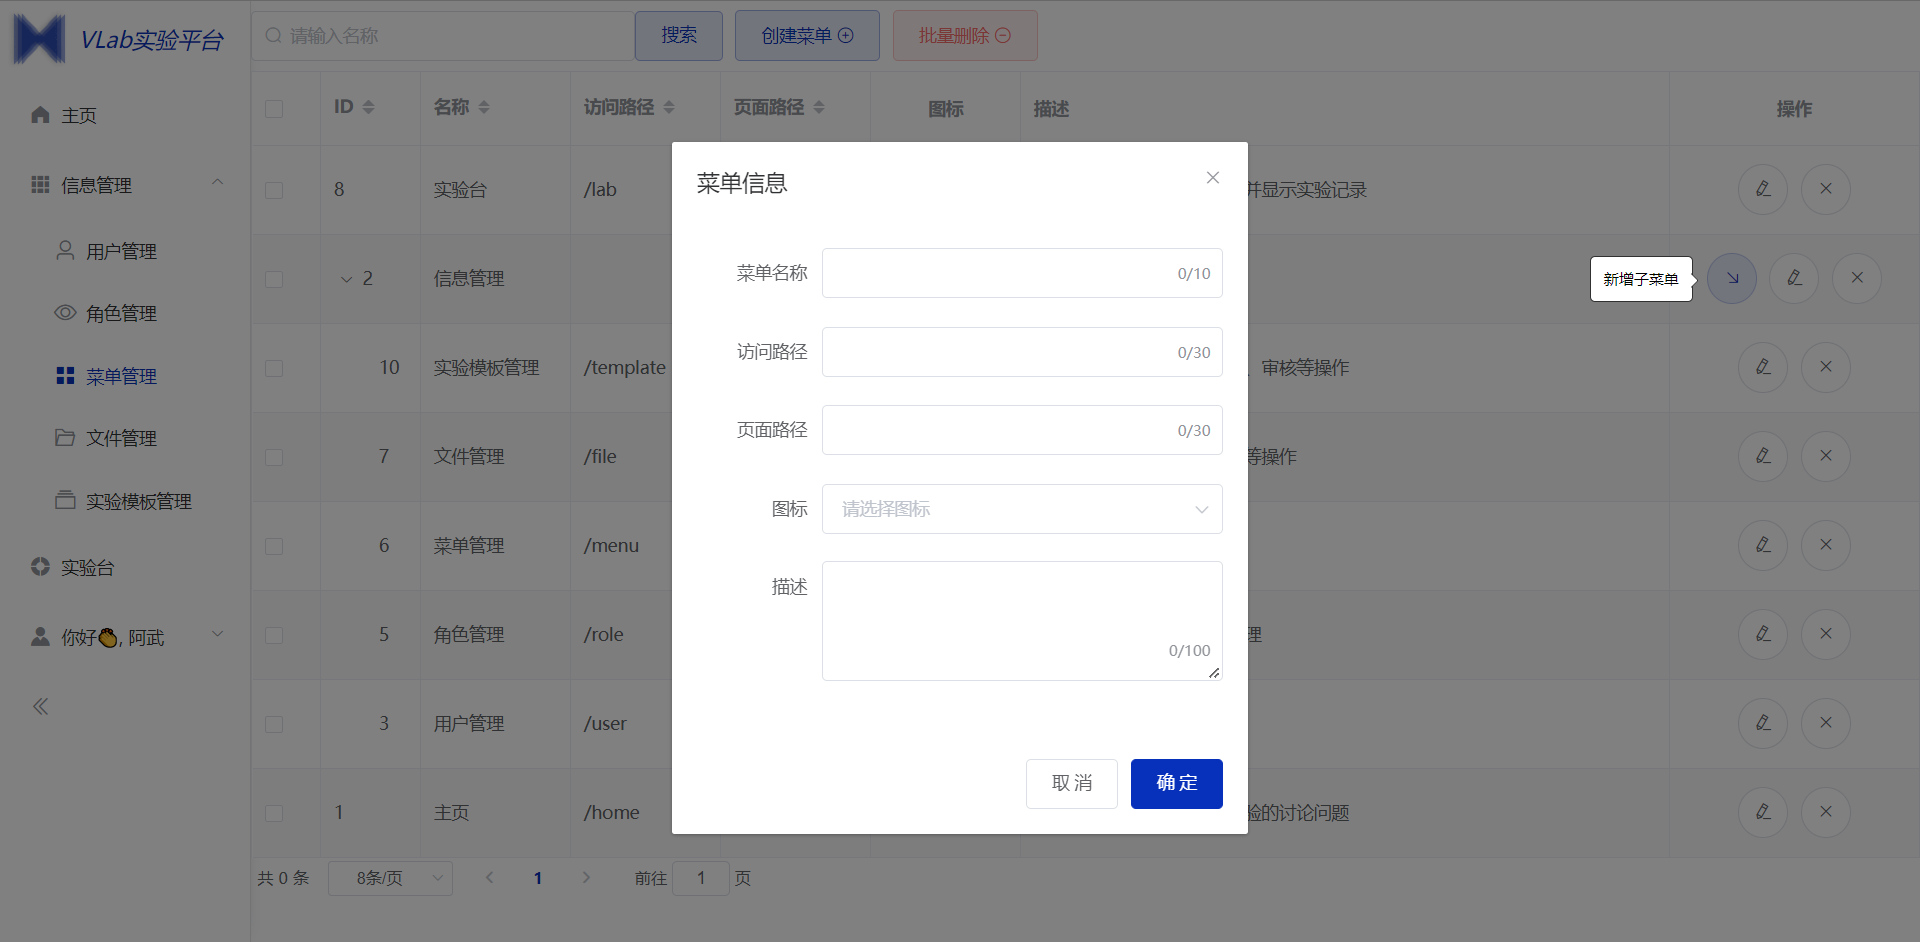Select page 1 in pagination
Screen dimensions: 1920x942
tap(538, 878)
